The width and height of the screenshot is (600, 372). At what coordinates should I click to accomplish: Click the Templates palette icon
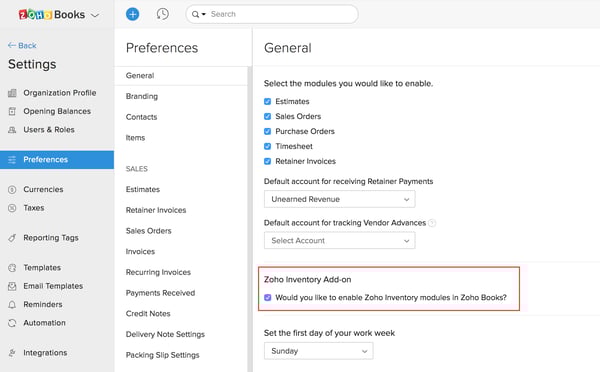12,268
